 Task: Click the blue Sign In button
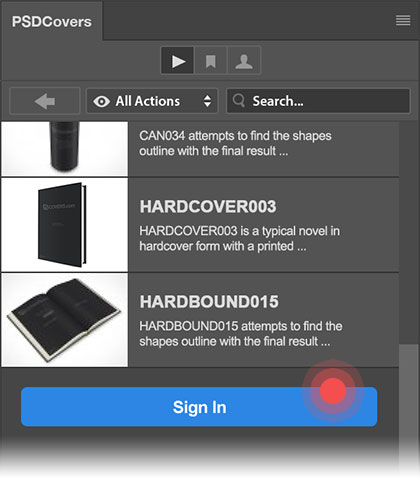199,407
